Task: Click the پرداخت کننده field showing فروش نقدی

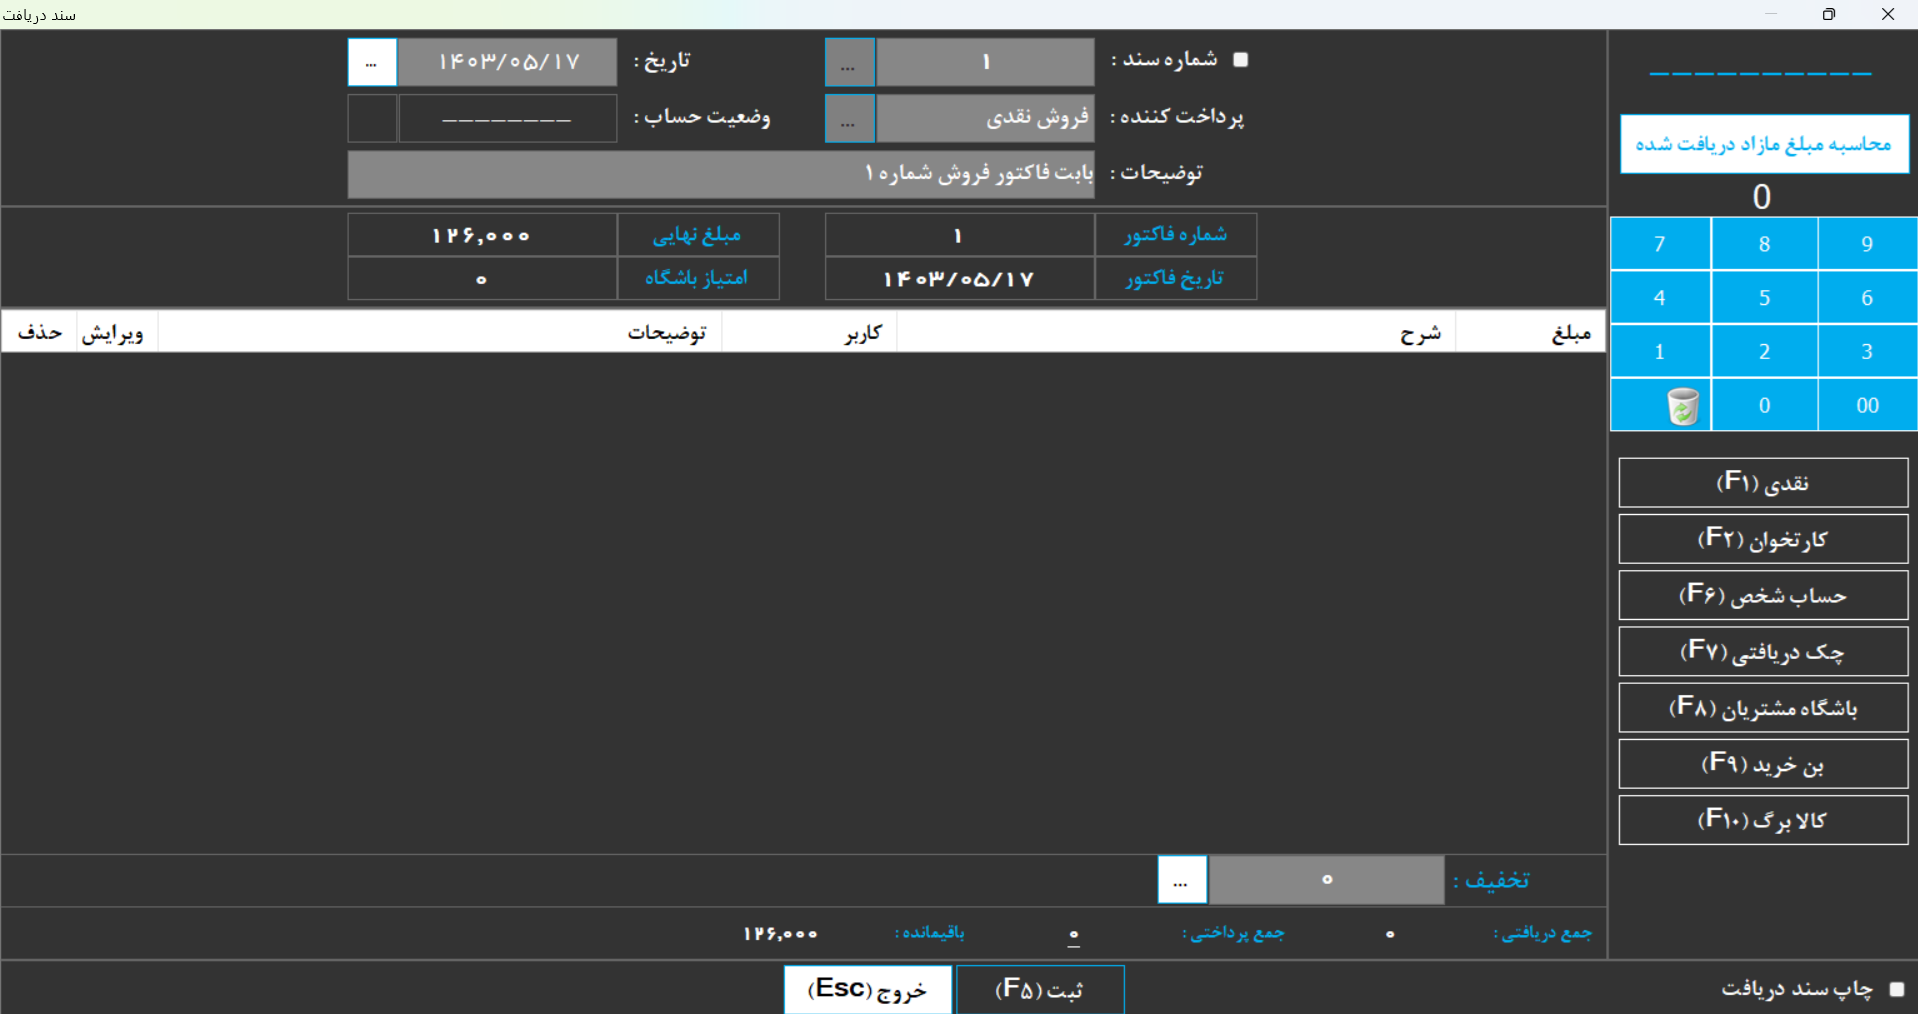Action: tap(985, 119)
